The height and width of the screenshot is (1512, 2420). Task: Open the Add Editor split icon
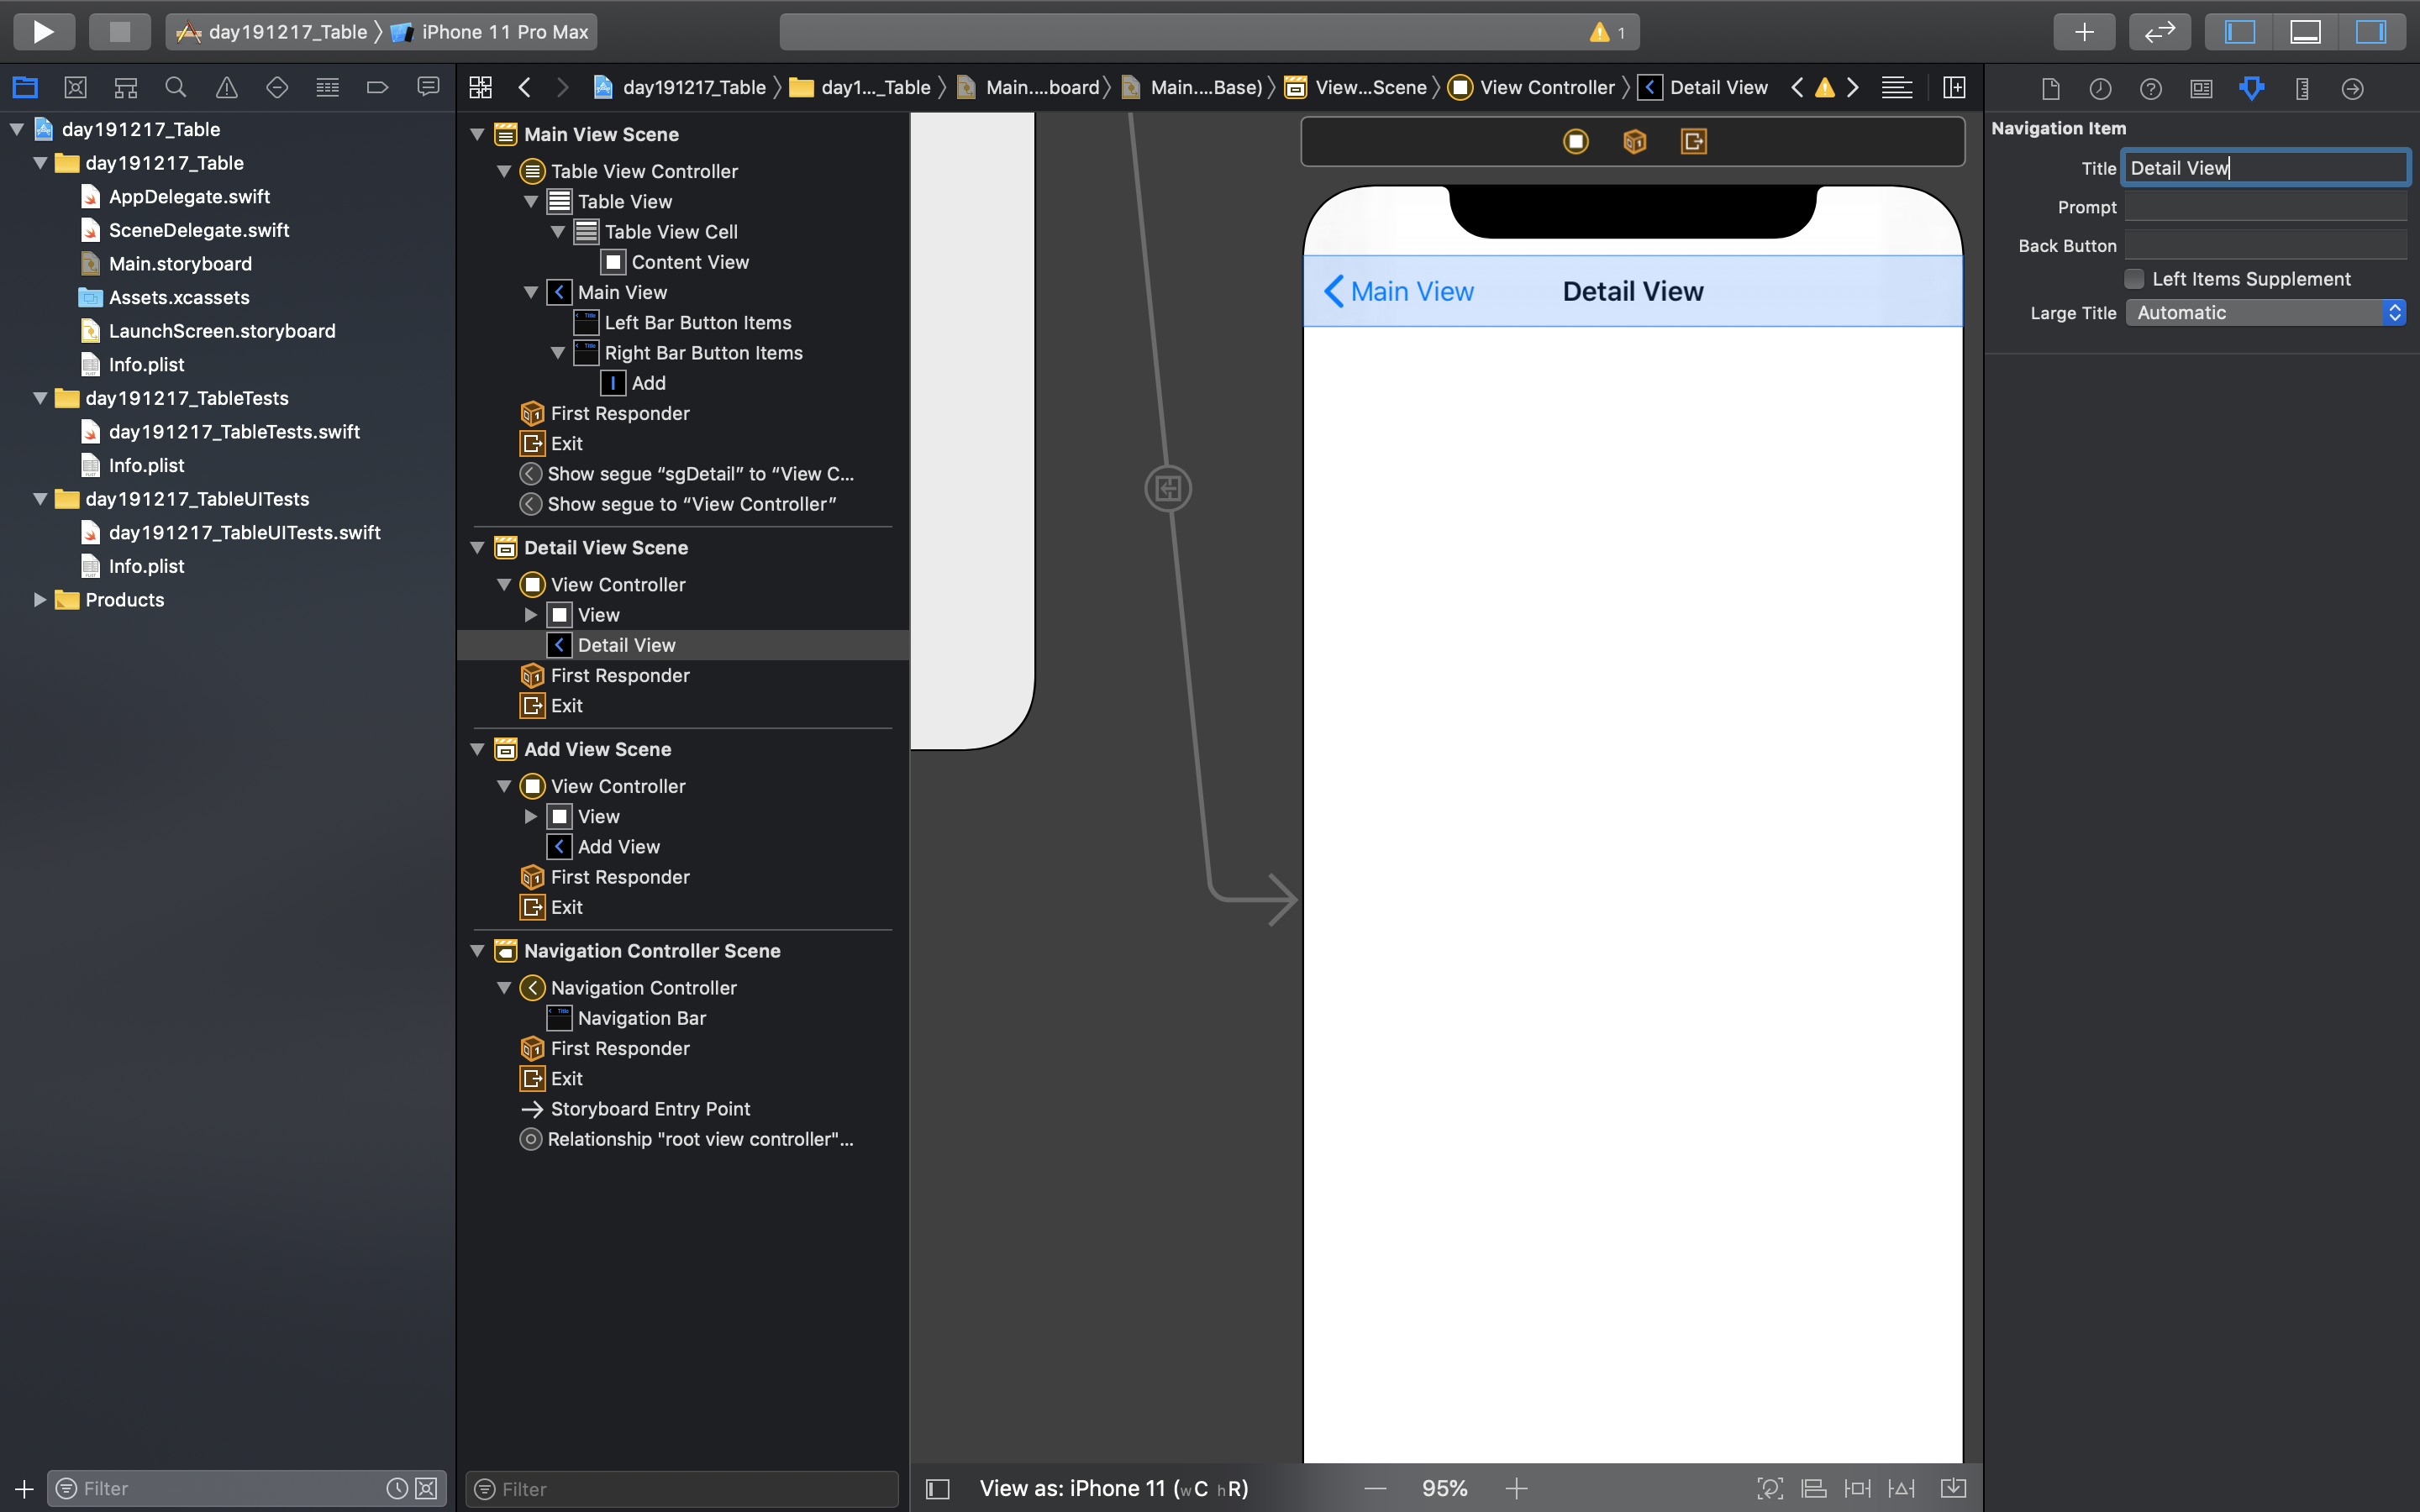pos(1953,88)
